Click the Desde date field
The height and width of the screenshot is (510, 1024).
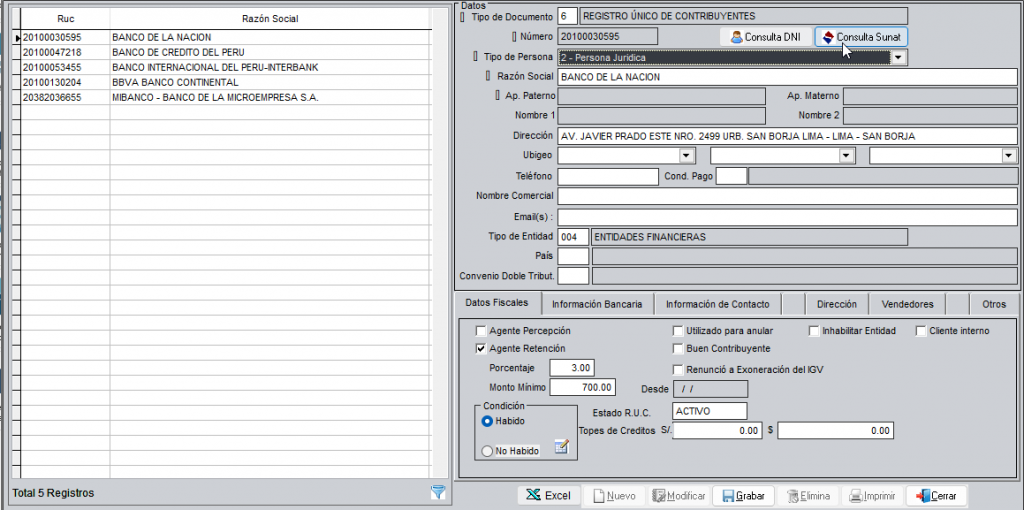coord(709,389)
